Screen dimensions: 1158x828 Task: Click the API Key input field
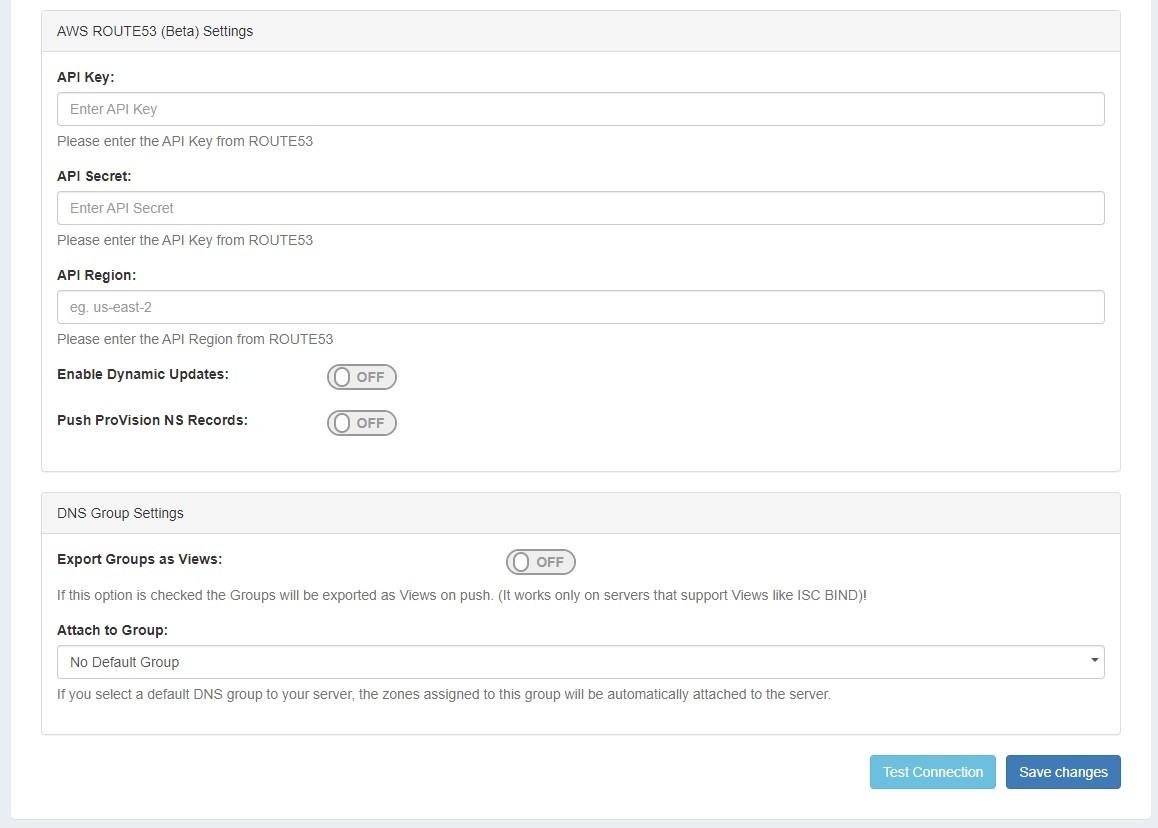[x=580, y=109]
